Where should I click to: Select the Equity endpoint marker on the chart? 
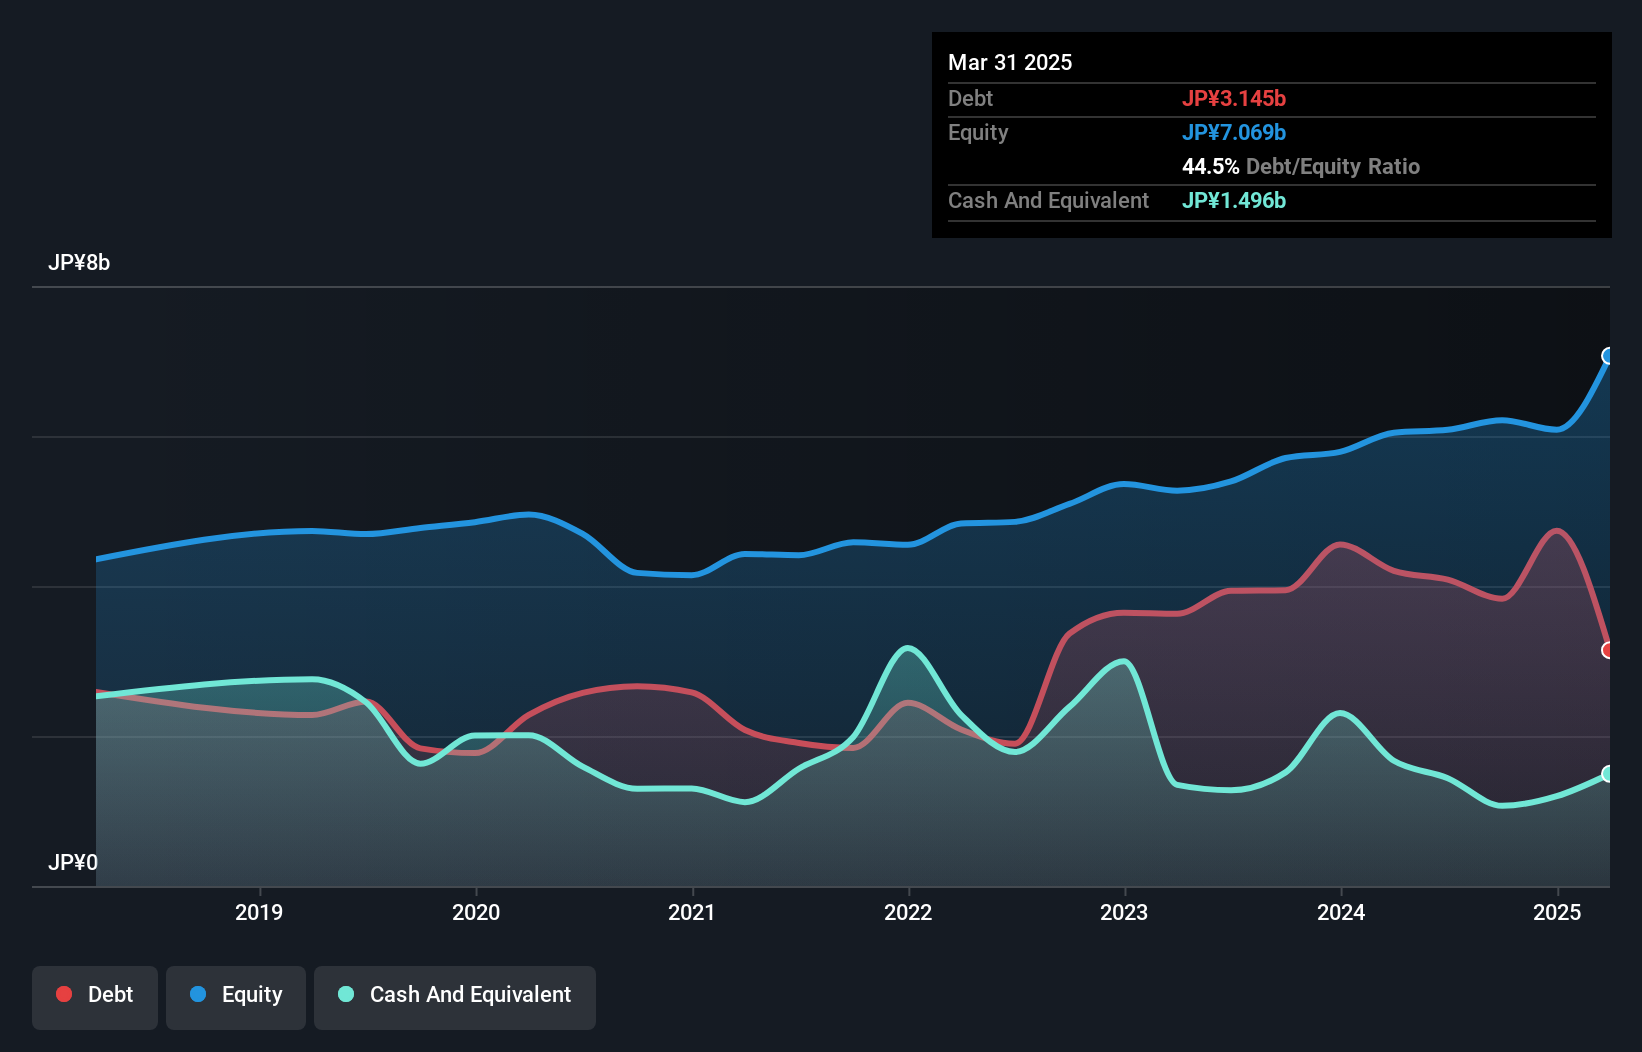pyautogui.click(x=1609, y=356)
